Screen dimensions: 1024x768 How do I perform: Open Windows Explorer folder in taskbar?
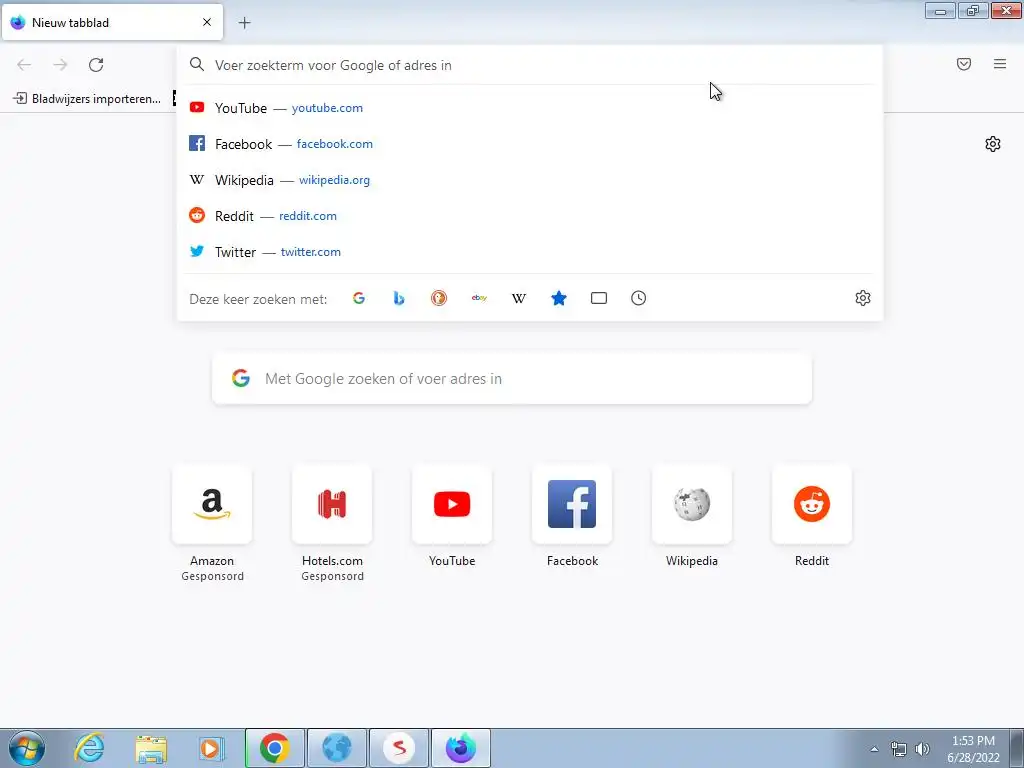151,748
